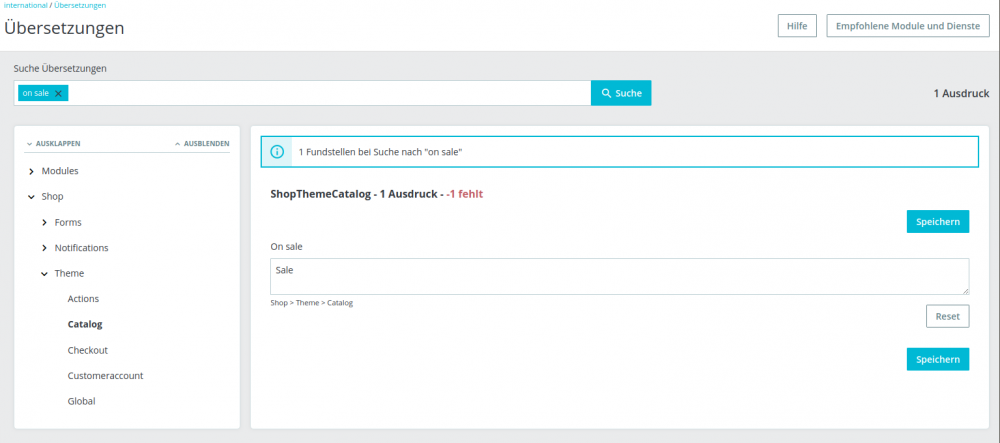Open the Checkout tree item

(x=87, y=350)
